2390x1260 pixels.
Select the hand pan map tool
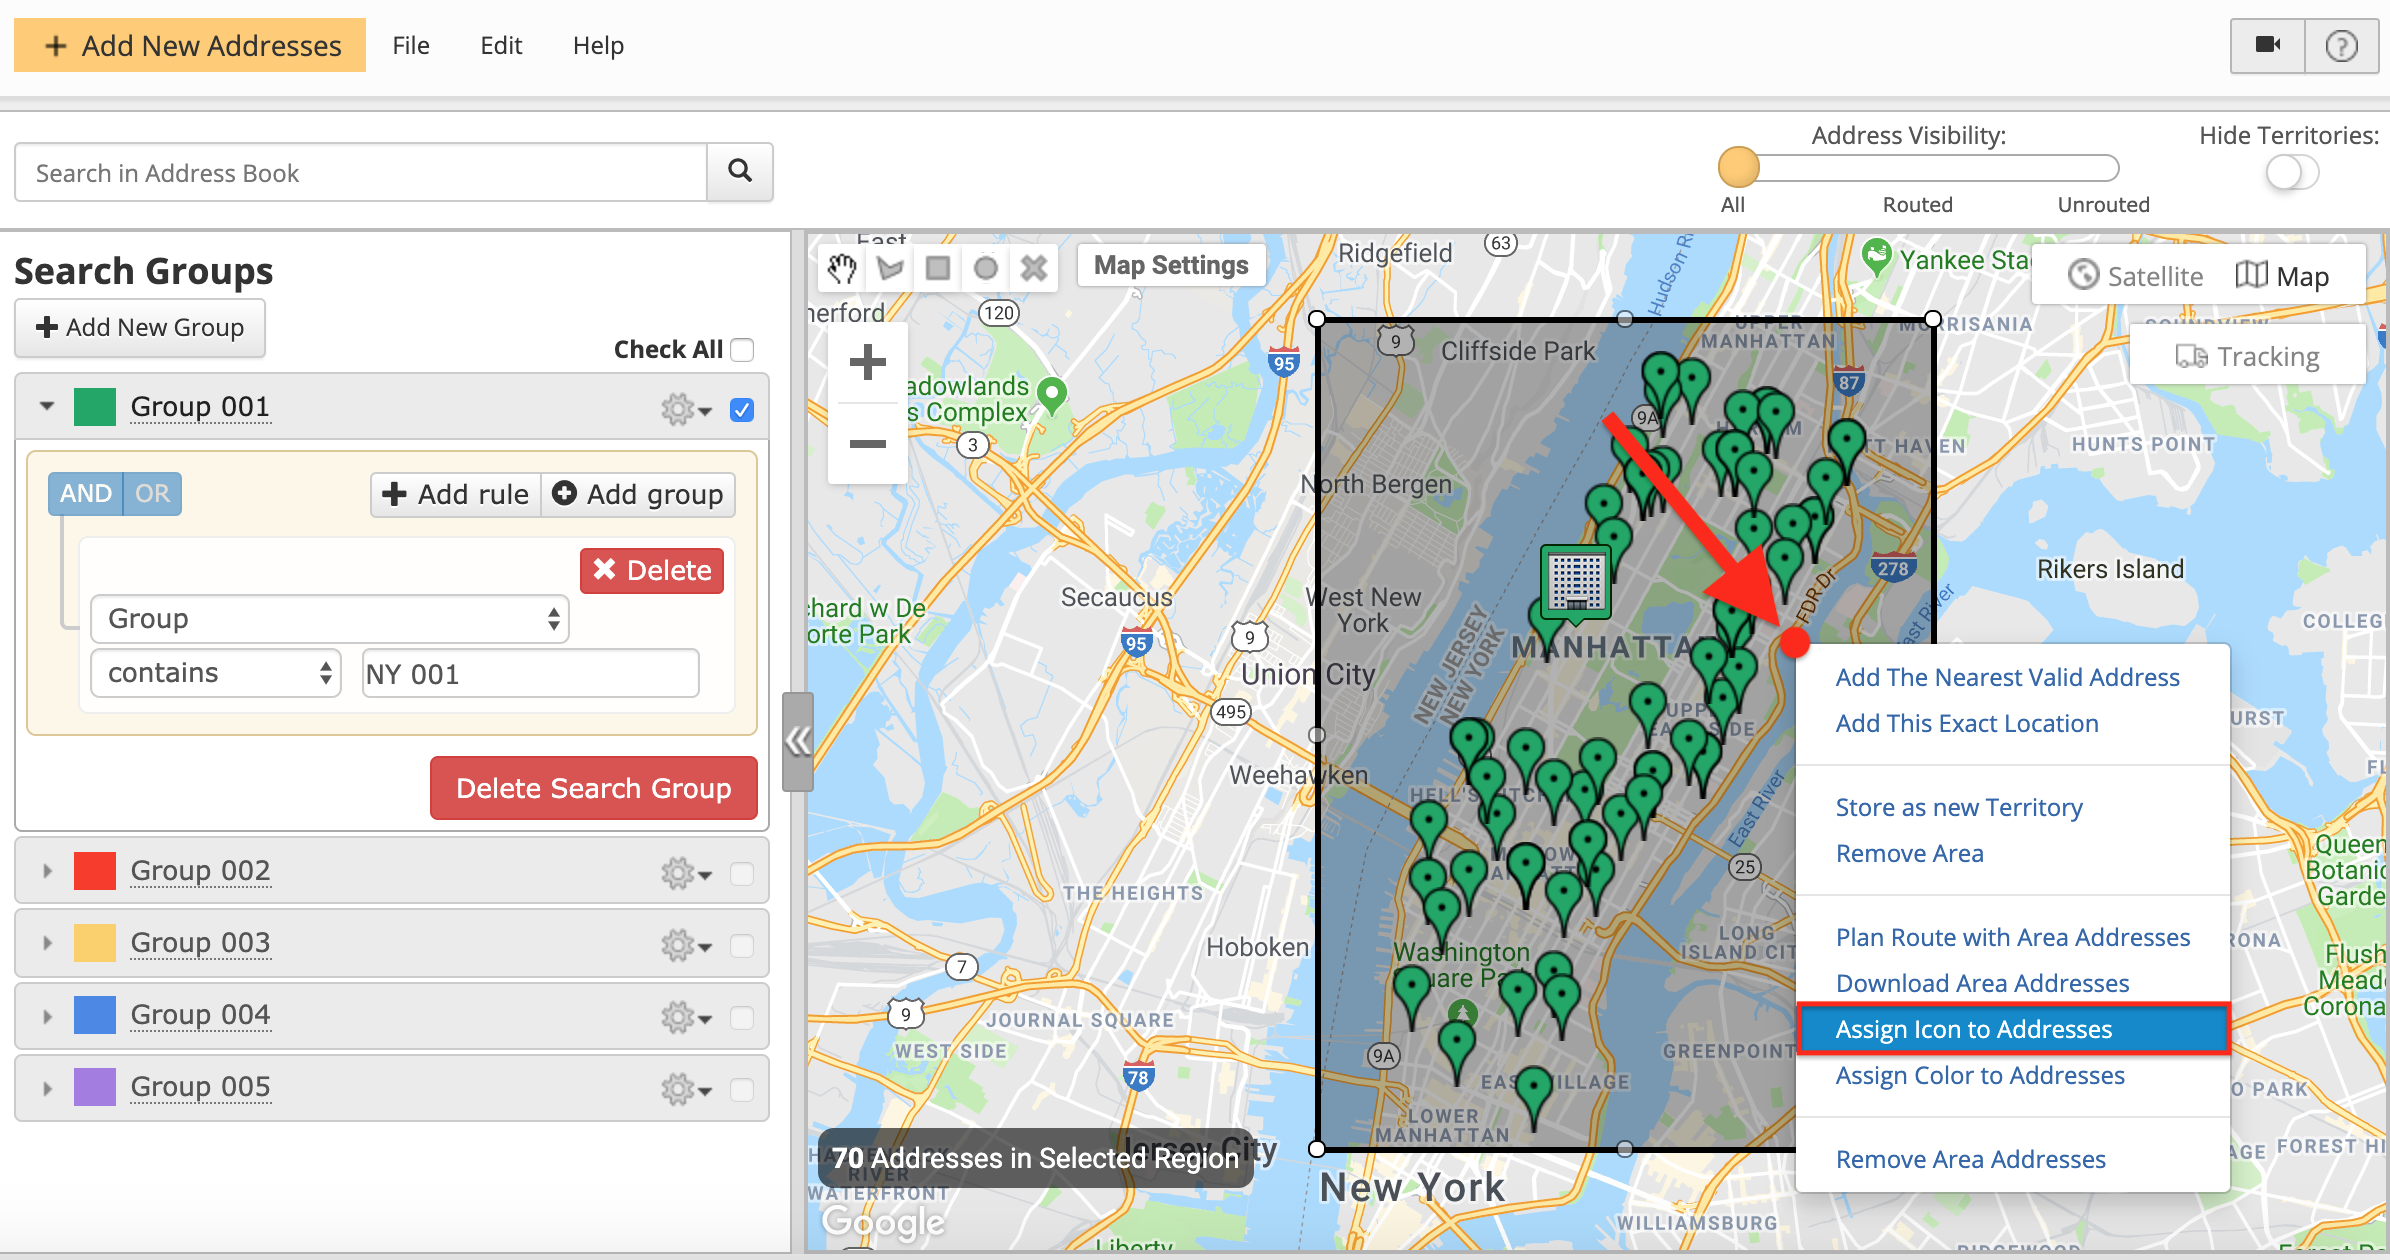[x=842, y=268]
